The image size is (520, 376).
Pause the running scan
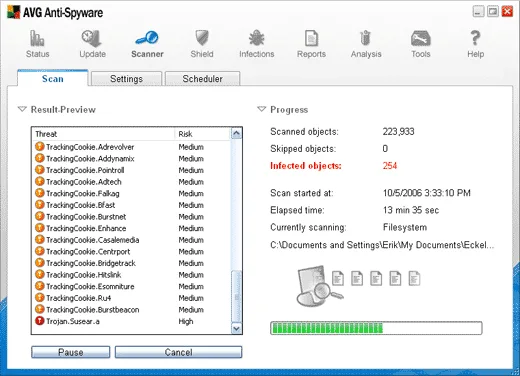(71, 352)
